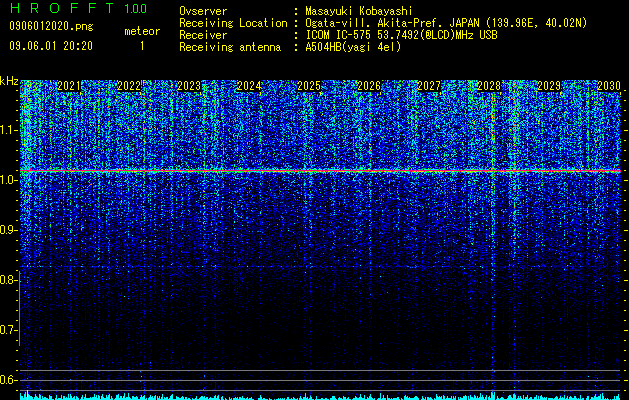629x400 pixels.
Task: Click the 2022 time marker
Action: pos(129,86)
